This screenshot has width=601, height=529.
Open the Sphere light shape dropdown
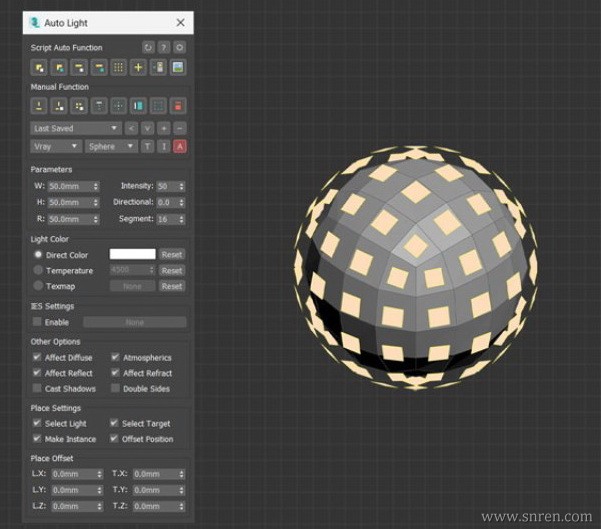(110, 146)
